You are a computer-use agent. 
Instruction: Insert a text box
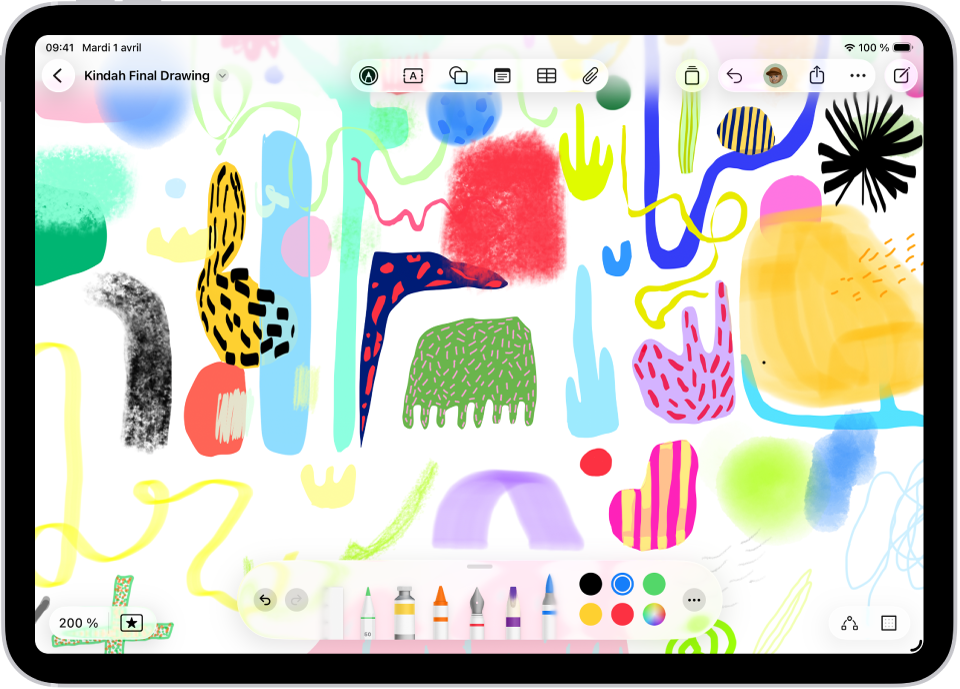tap(412, 75)
